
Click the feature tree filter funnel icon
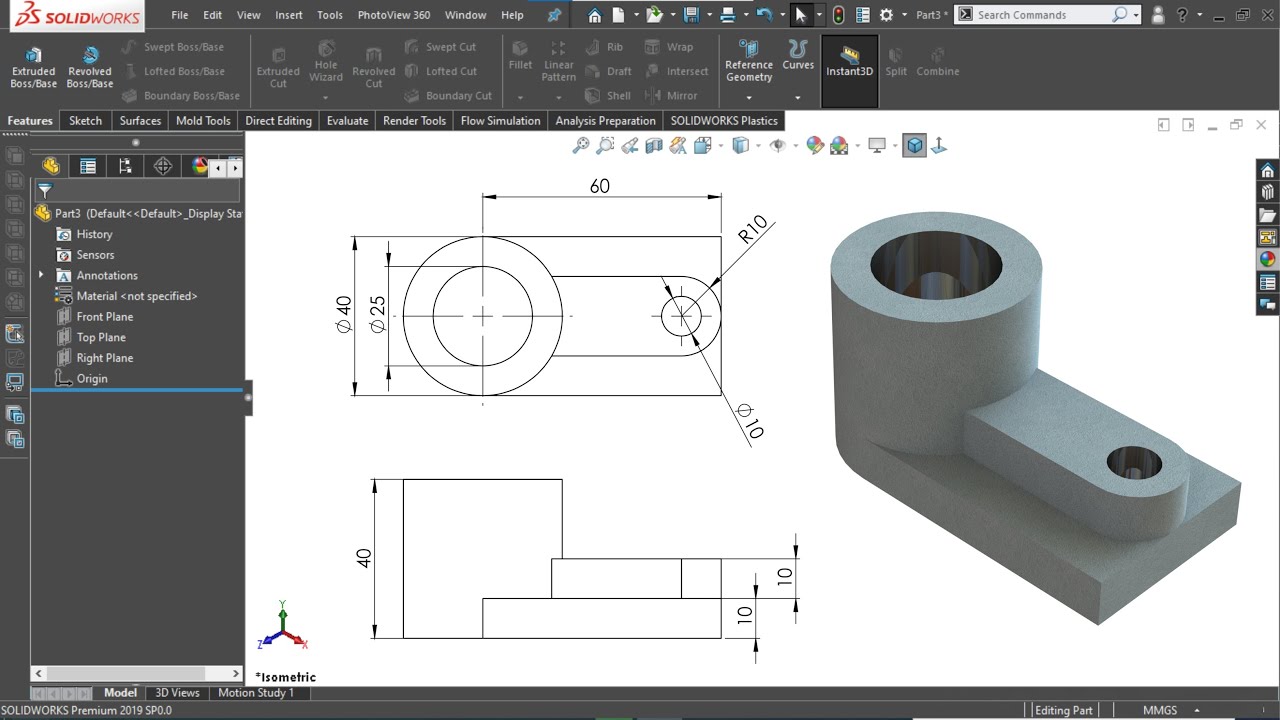[x=44, y=190]
